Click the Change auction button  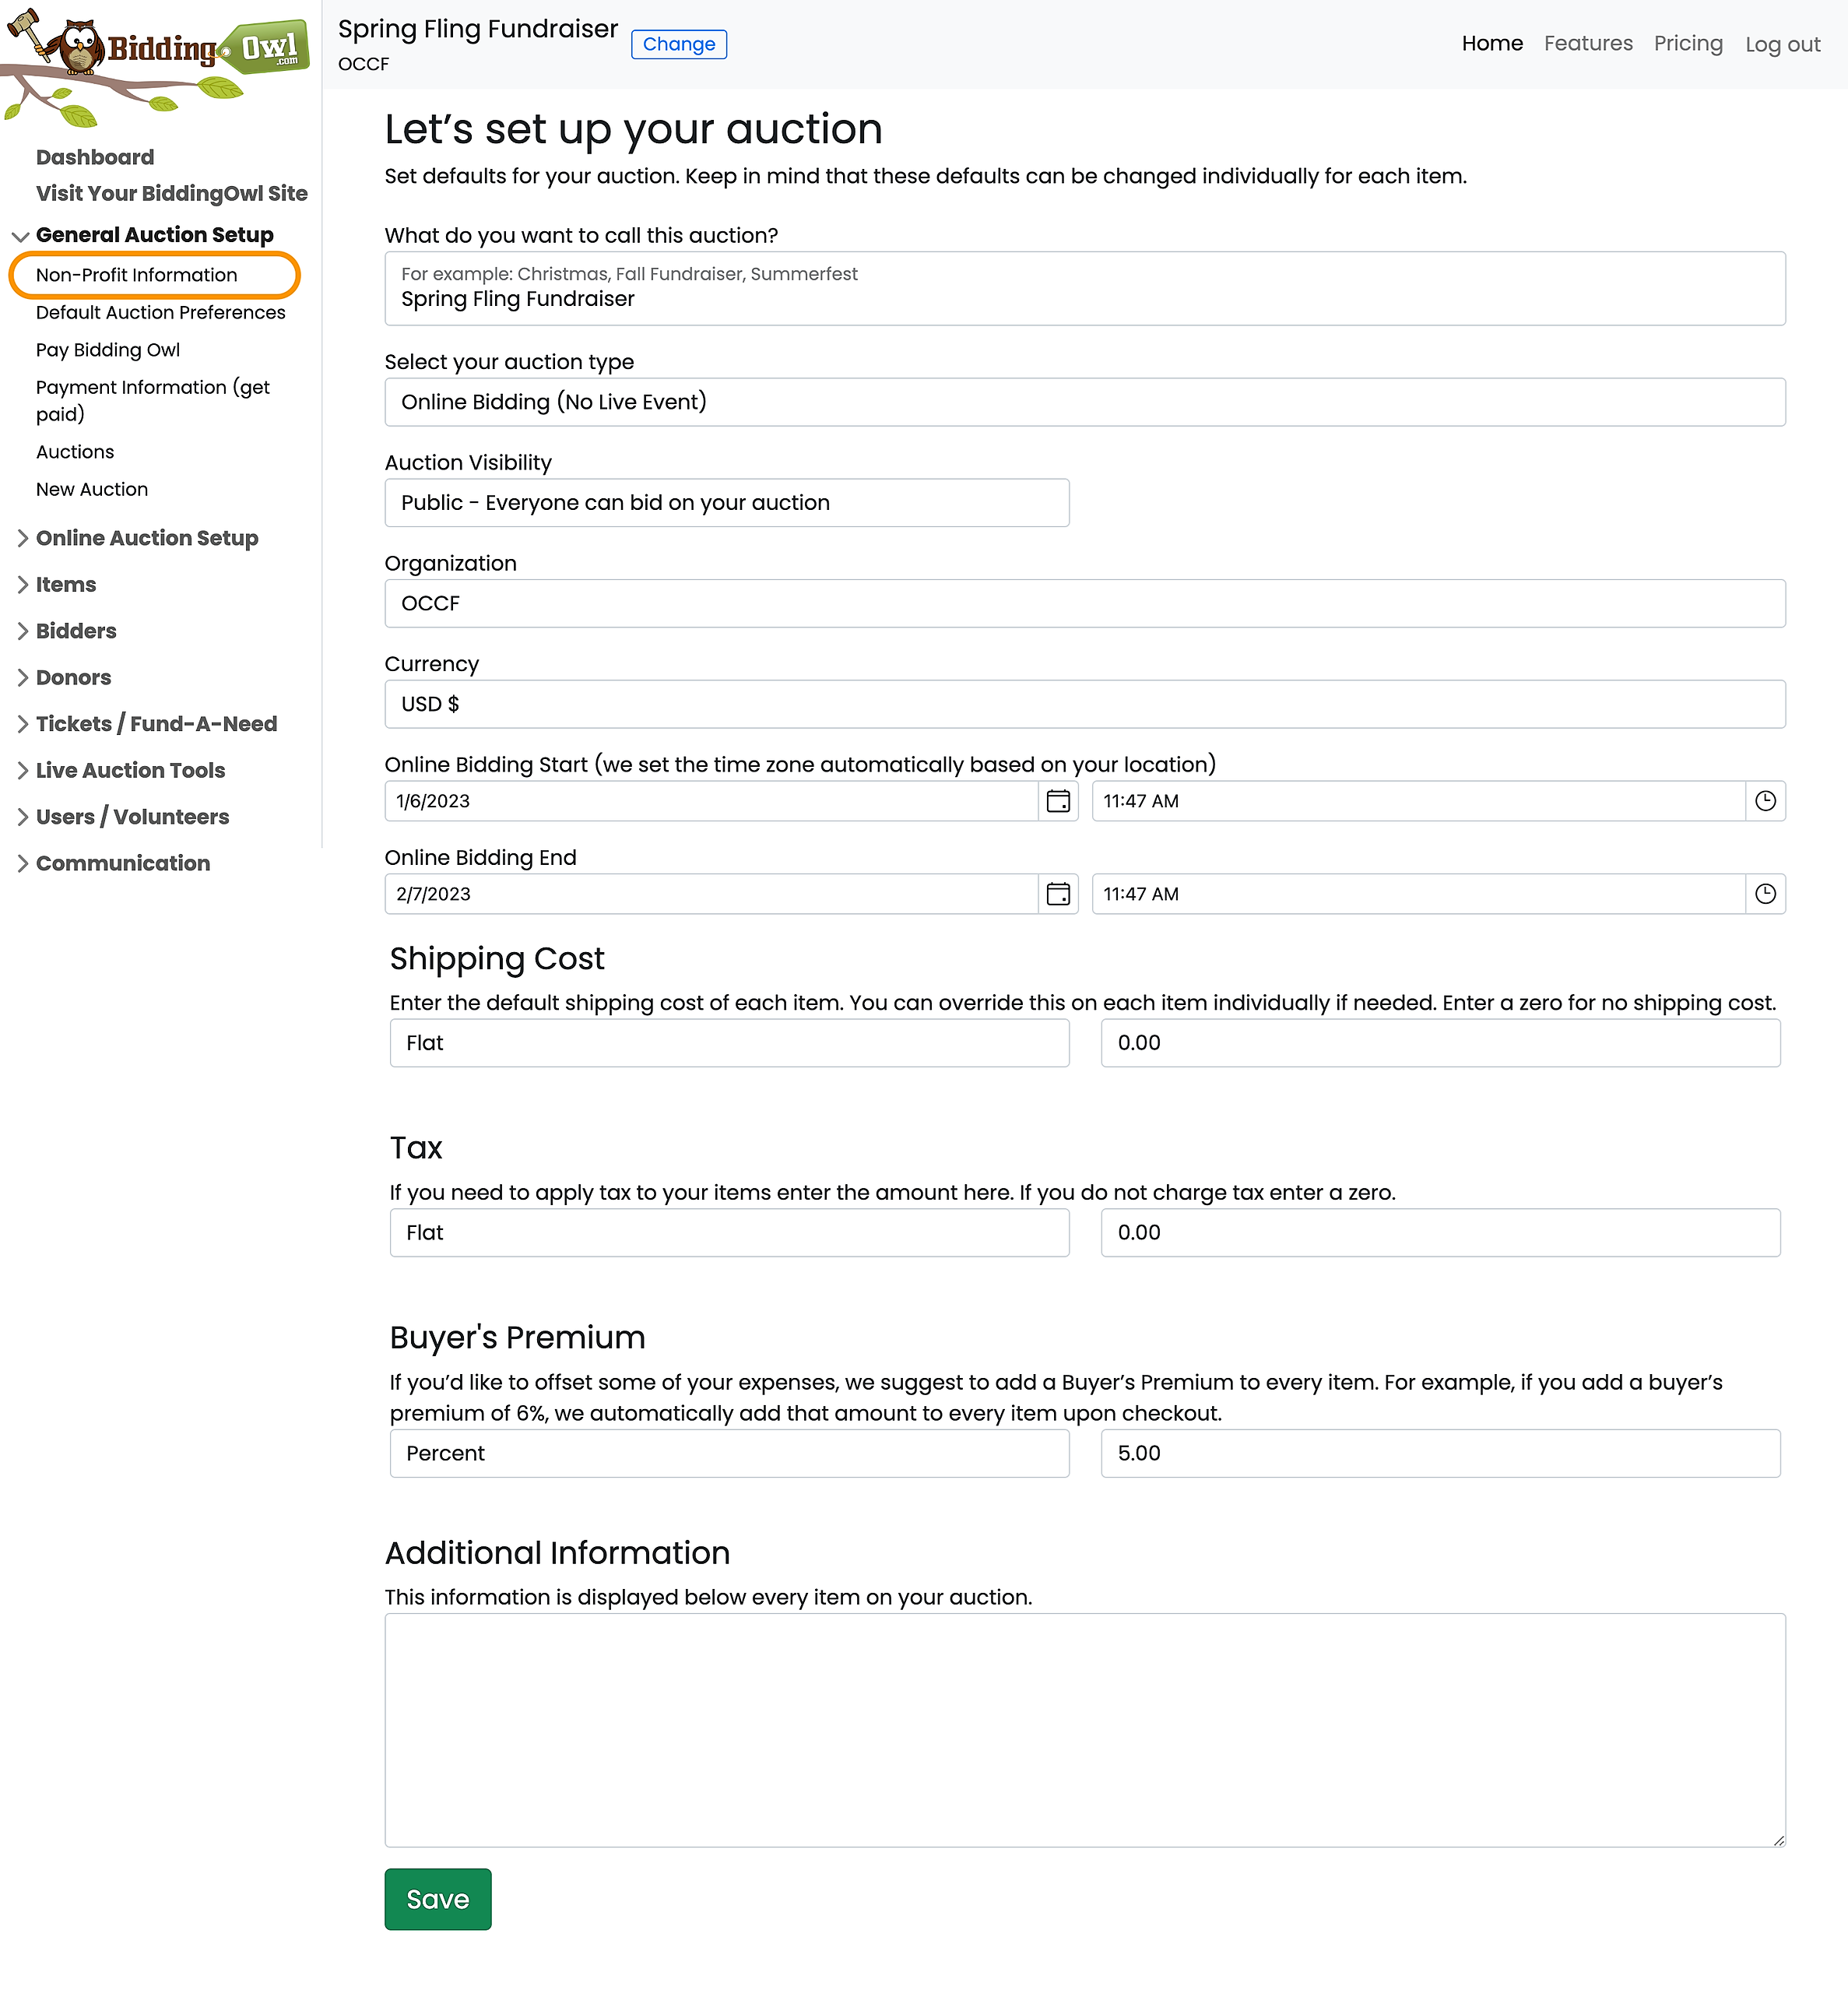click(x=678, y=44)
